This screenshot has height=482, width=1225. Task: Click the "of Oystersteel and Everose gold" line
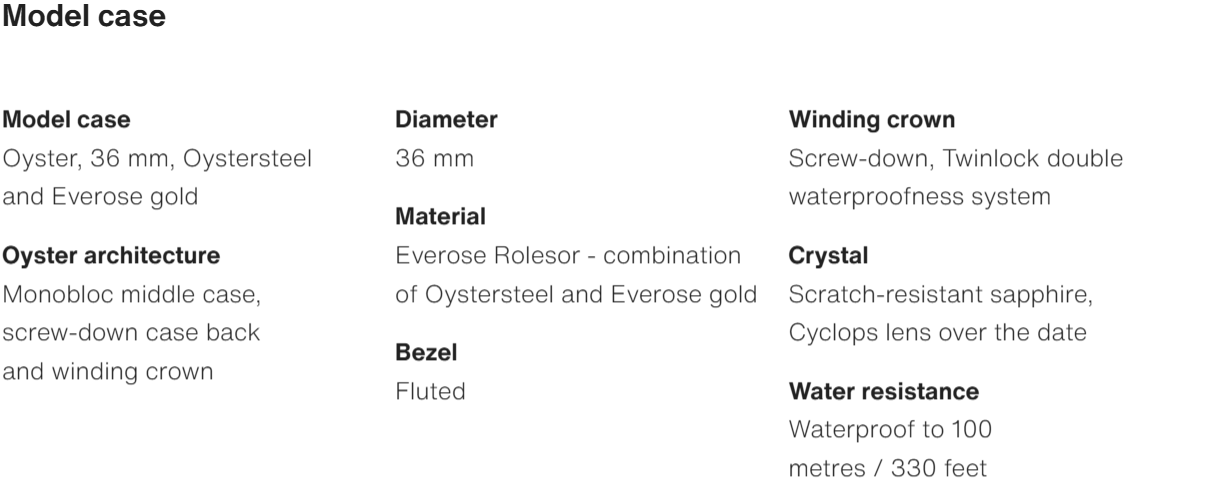pos(576,295)
